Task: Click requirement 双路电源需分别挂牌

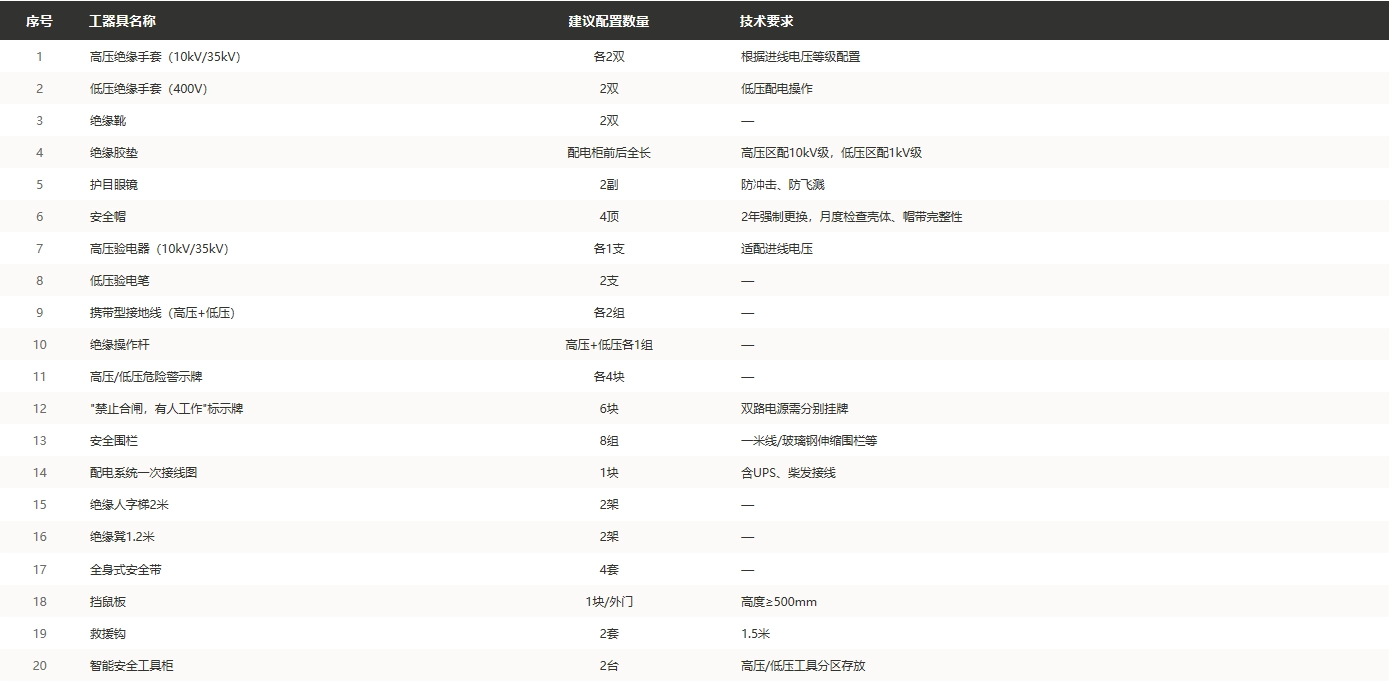Action: click(x=794, y=409)
